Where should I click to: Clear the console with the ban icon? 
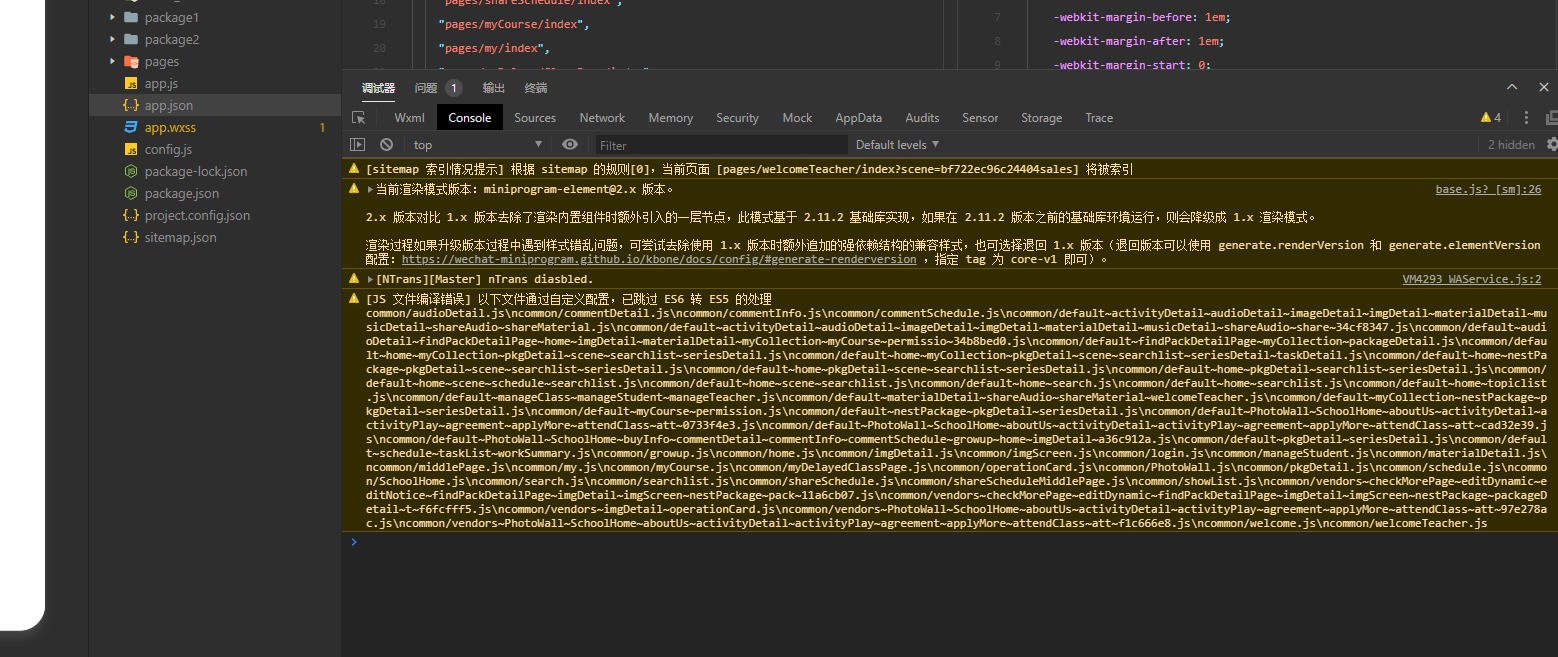386,145
